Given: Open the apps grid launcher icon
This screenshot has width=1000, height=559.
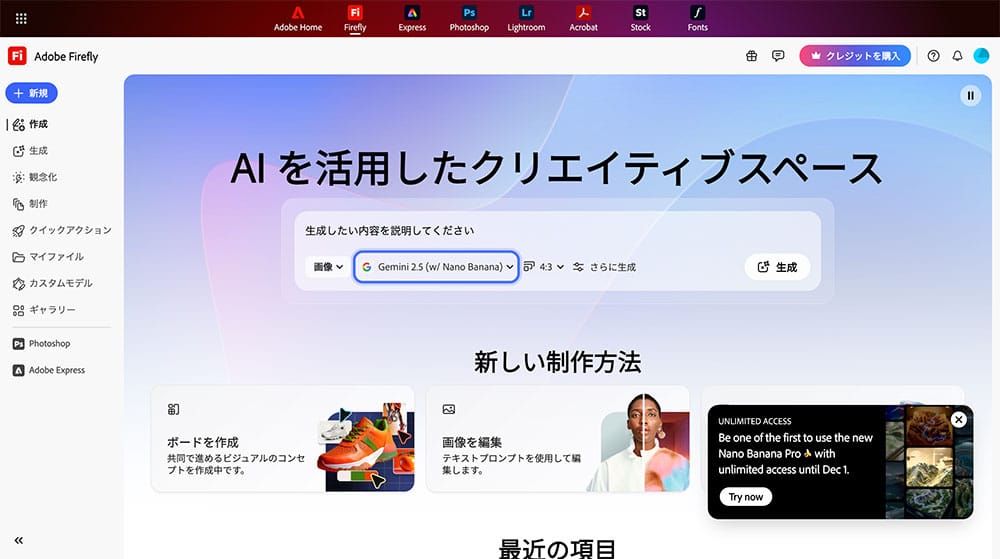Looking at the screenshot, I should point(21,18).
